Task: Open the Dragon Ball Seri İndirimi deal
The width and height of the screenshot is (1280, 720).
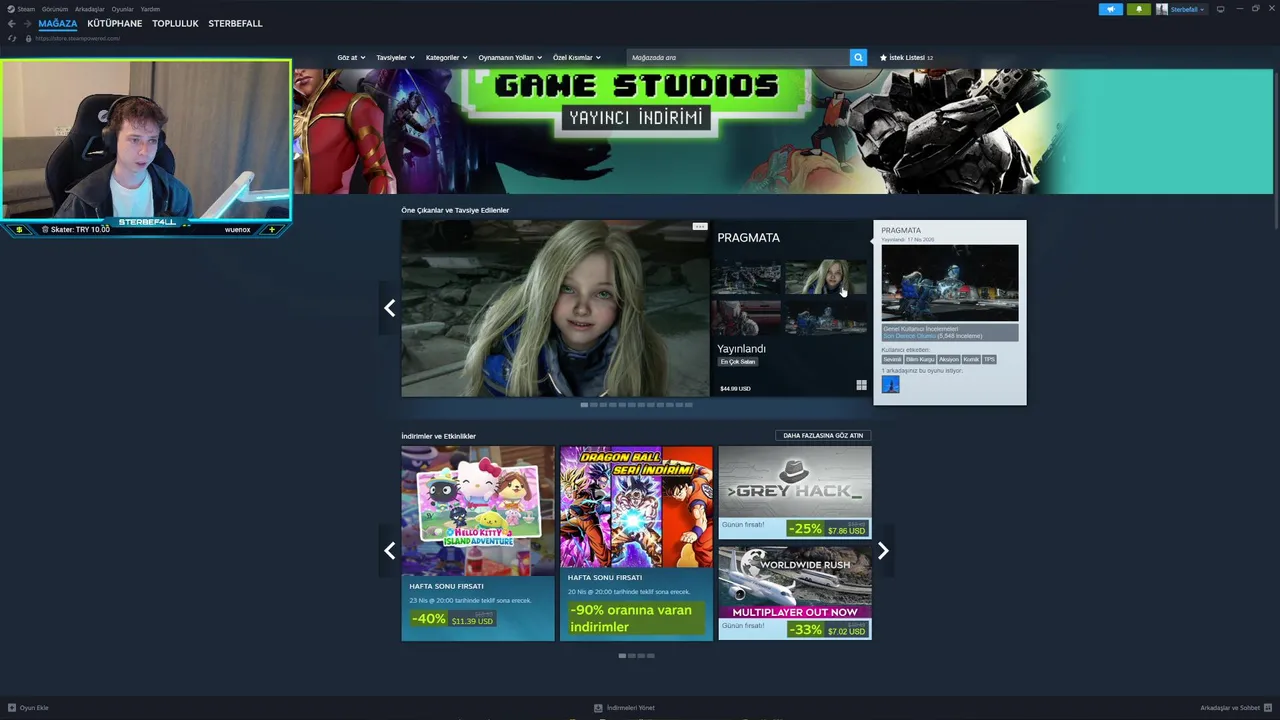Action: click(x=636, y=543)
